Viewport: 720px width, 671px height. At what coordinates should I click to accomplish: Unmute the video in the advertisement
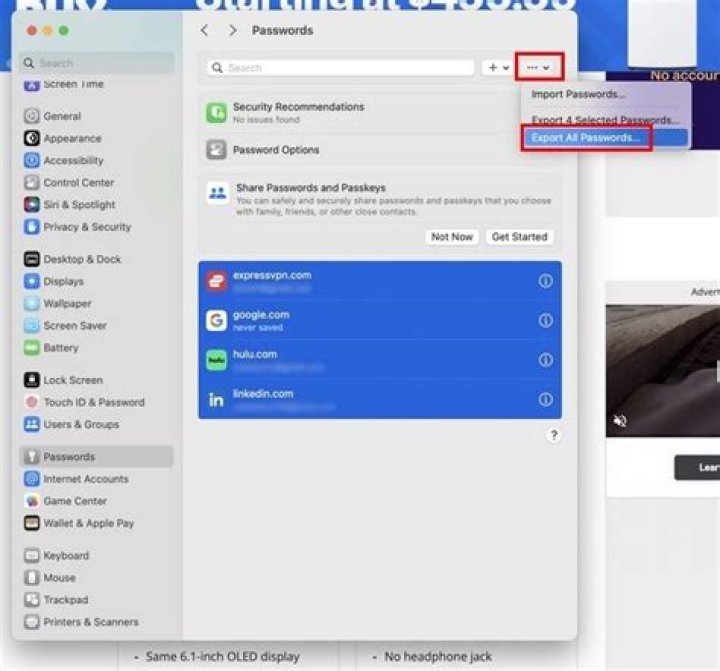(x=620, y=420)
